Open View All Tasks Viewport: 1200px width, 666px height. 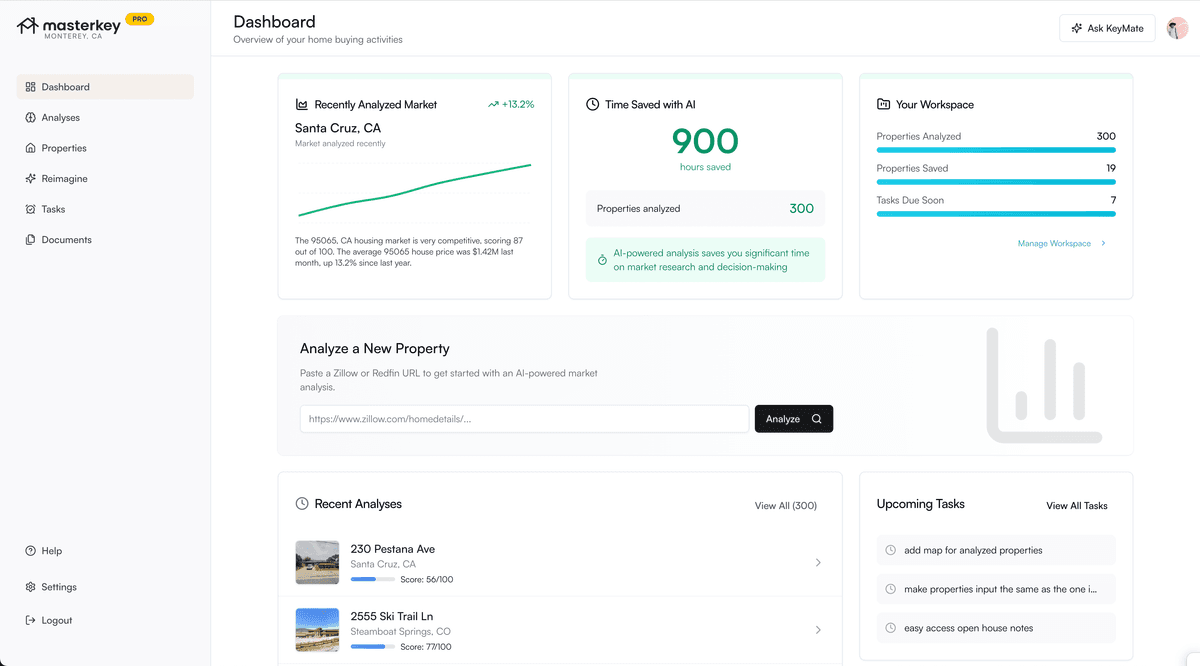[1077, 505]
